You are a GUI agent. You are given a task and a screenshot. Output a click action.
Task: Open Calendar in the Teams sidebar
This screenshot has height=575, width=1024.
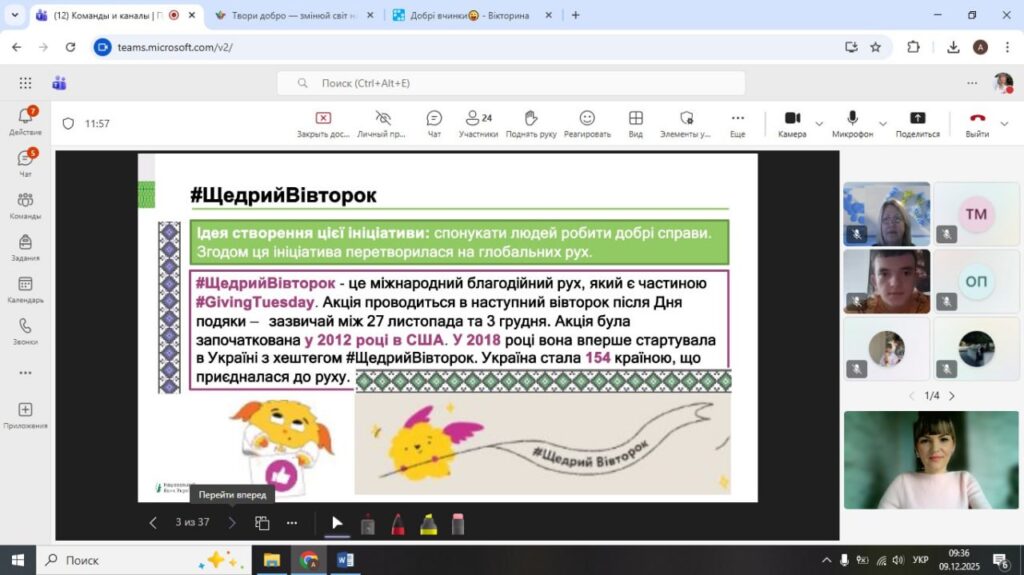point(25,289)
